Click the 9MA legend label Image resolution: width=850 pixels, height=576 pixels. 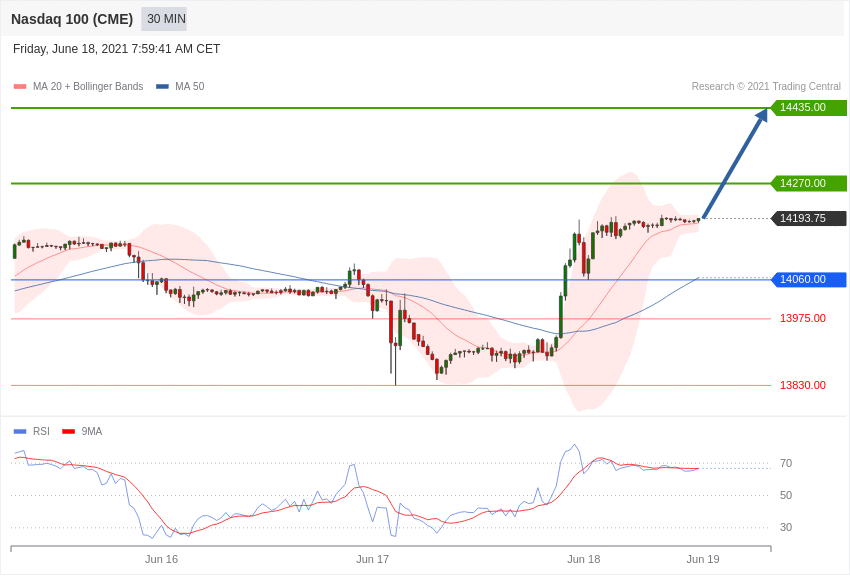[92, 431]
